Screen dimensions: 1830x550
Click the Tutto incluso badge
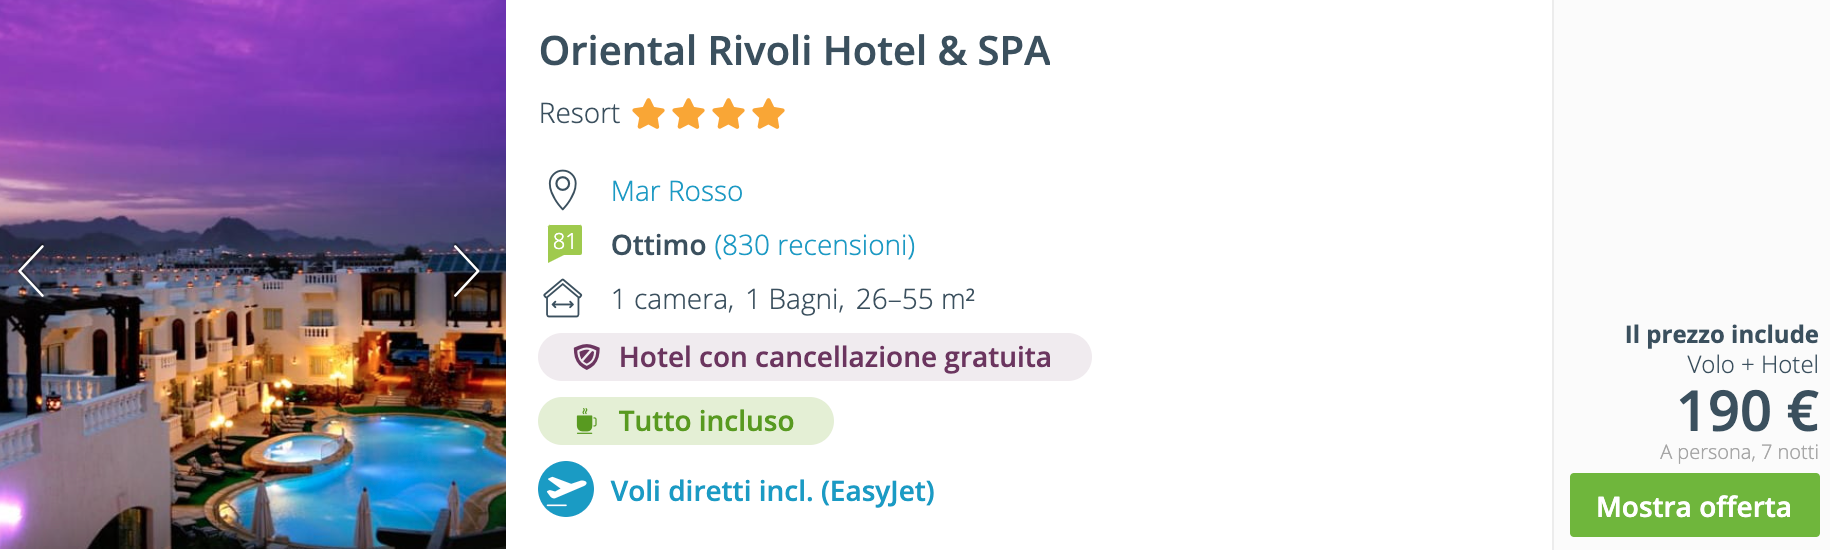coord(686,421)
